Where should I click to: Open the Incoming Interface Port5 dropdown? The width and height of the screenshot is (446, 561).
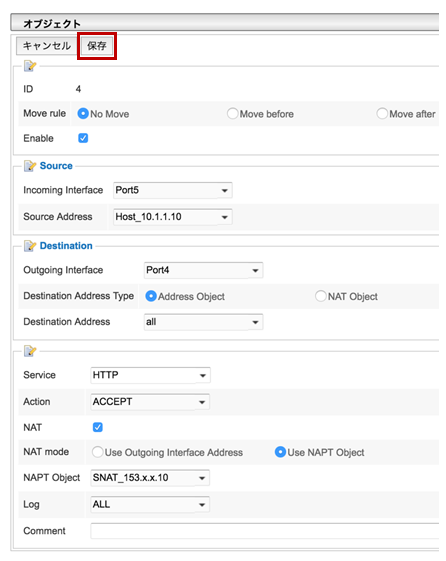click(173, 190)
